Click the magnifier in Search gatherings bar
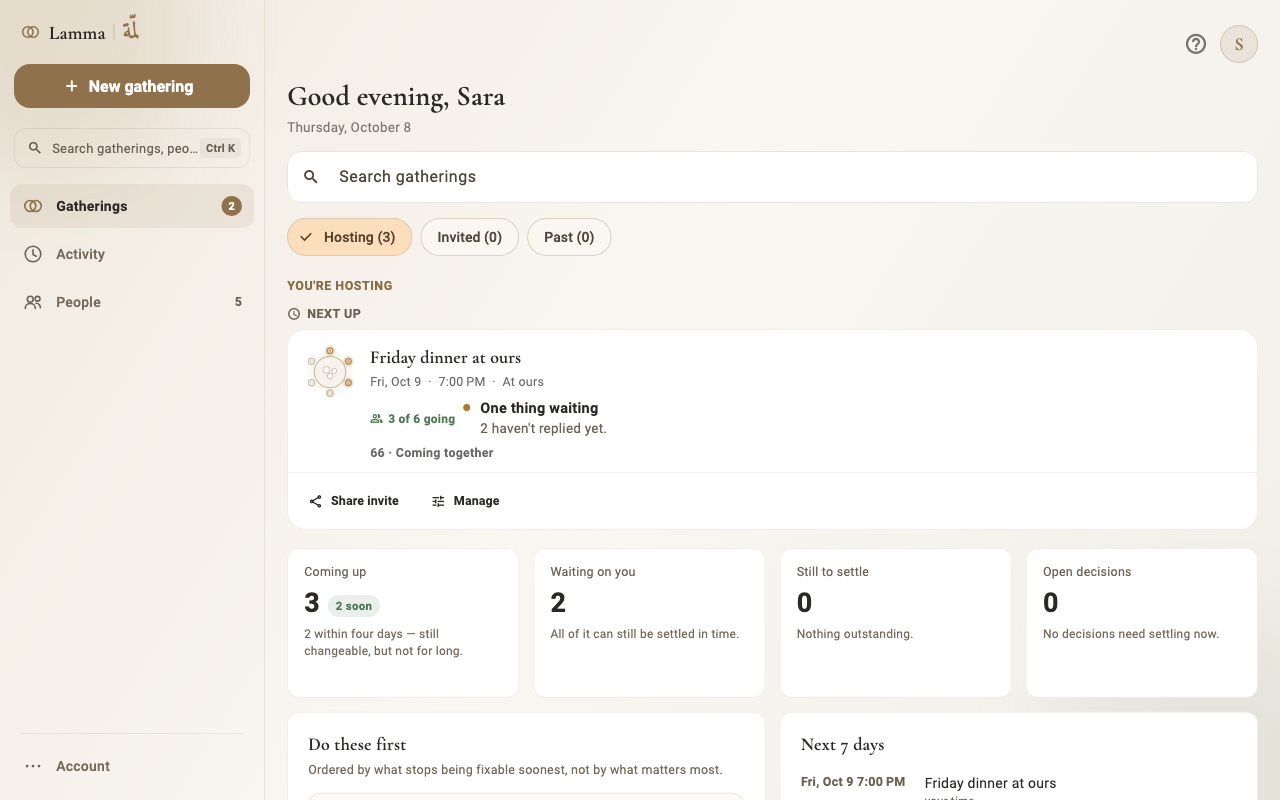The image size is (1280, 800). tap(311, 177)
